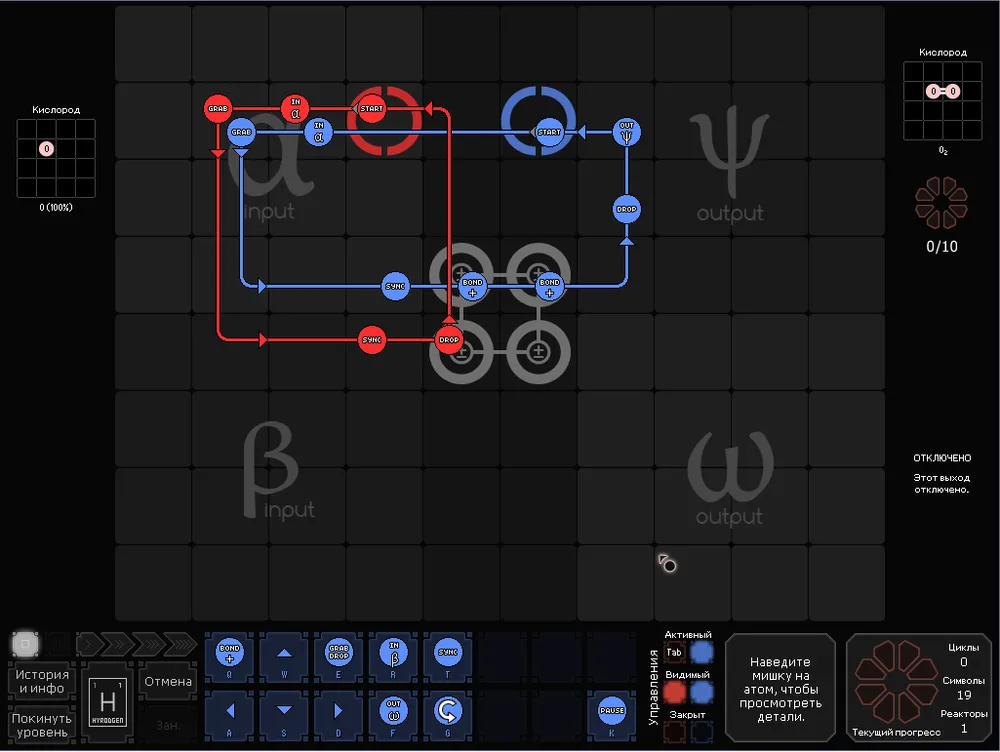This screenshot has width=1000, height=752.
Task: Click the Отмена undo button
Action: click(168, 682)
